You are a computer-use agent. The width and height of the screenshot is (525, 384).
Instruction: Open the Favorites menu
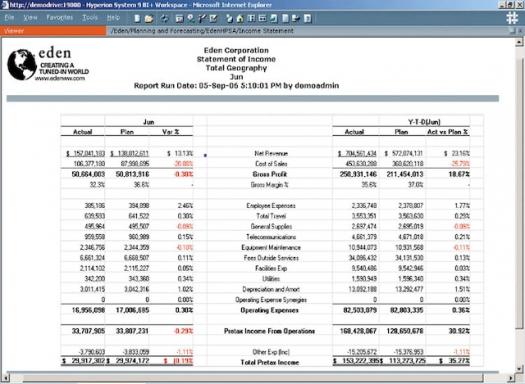tap(60, 17)
